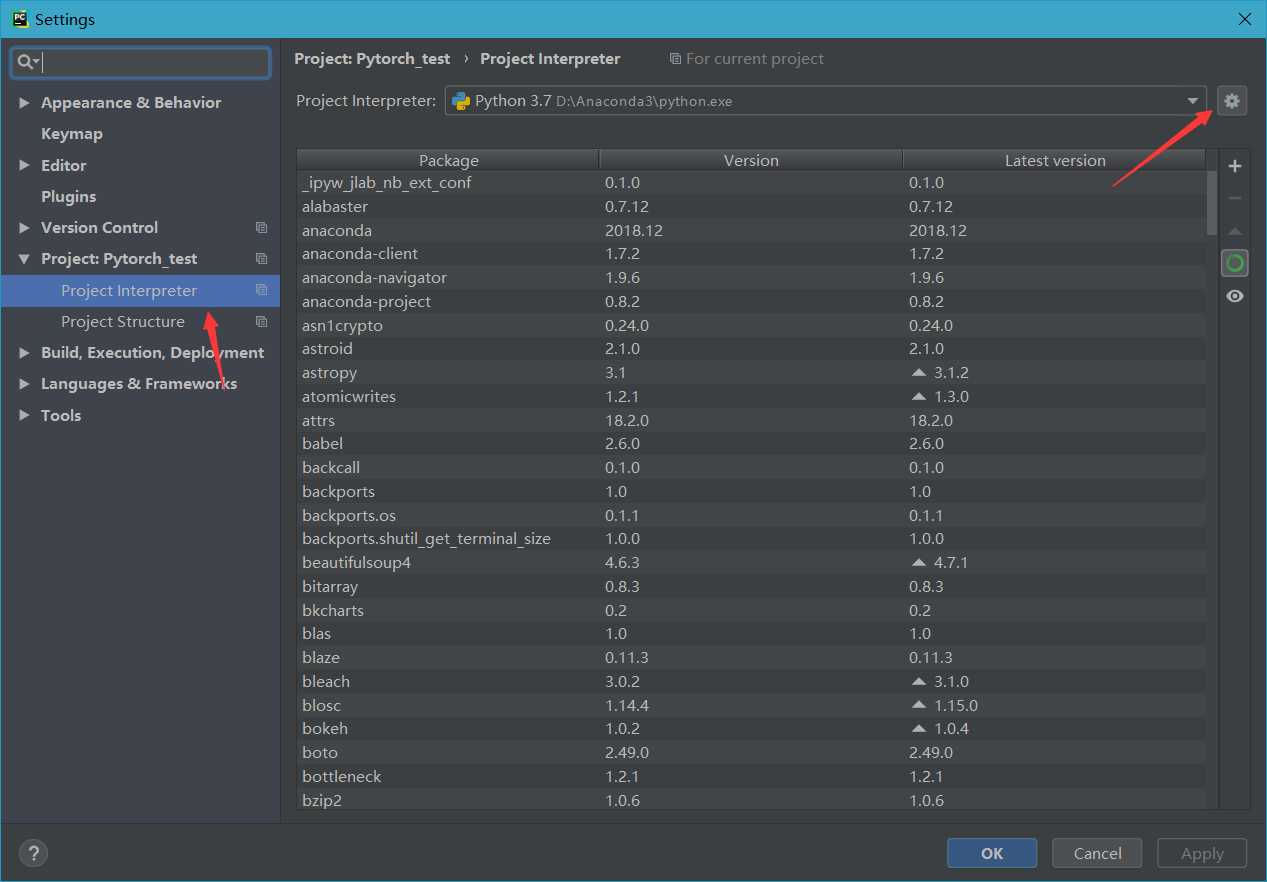Select the boto package row
This screenshot has height=882, width=1267.
click(x=751, y=752)
